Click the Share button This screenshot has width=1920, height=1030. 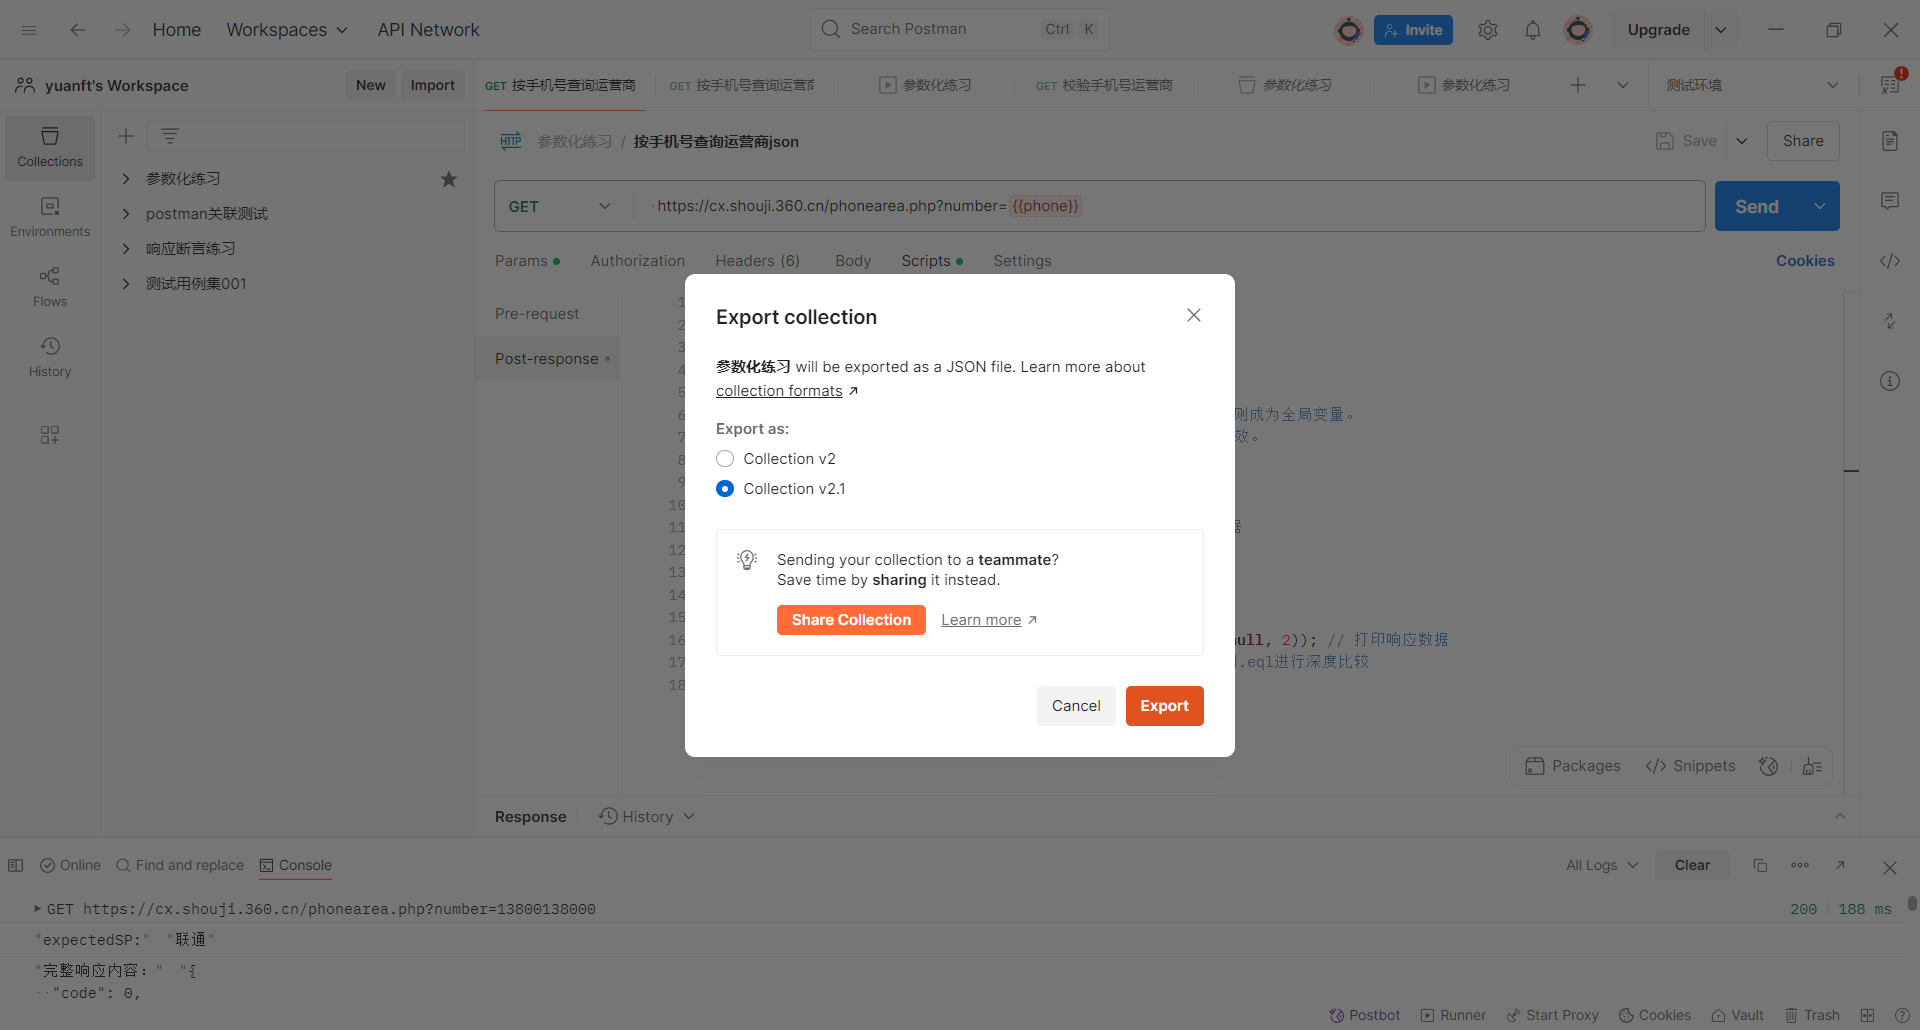coord(1803,141)
